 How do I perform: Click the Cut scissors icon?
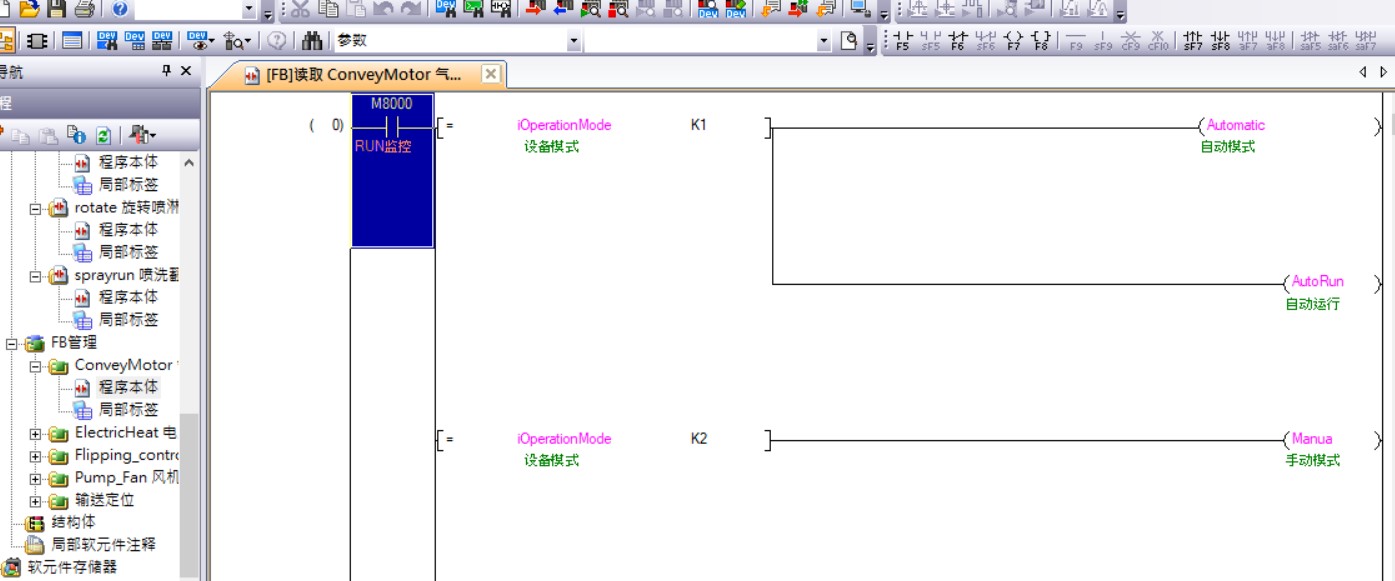(300, 9)
